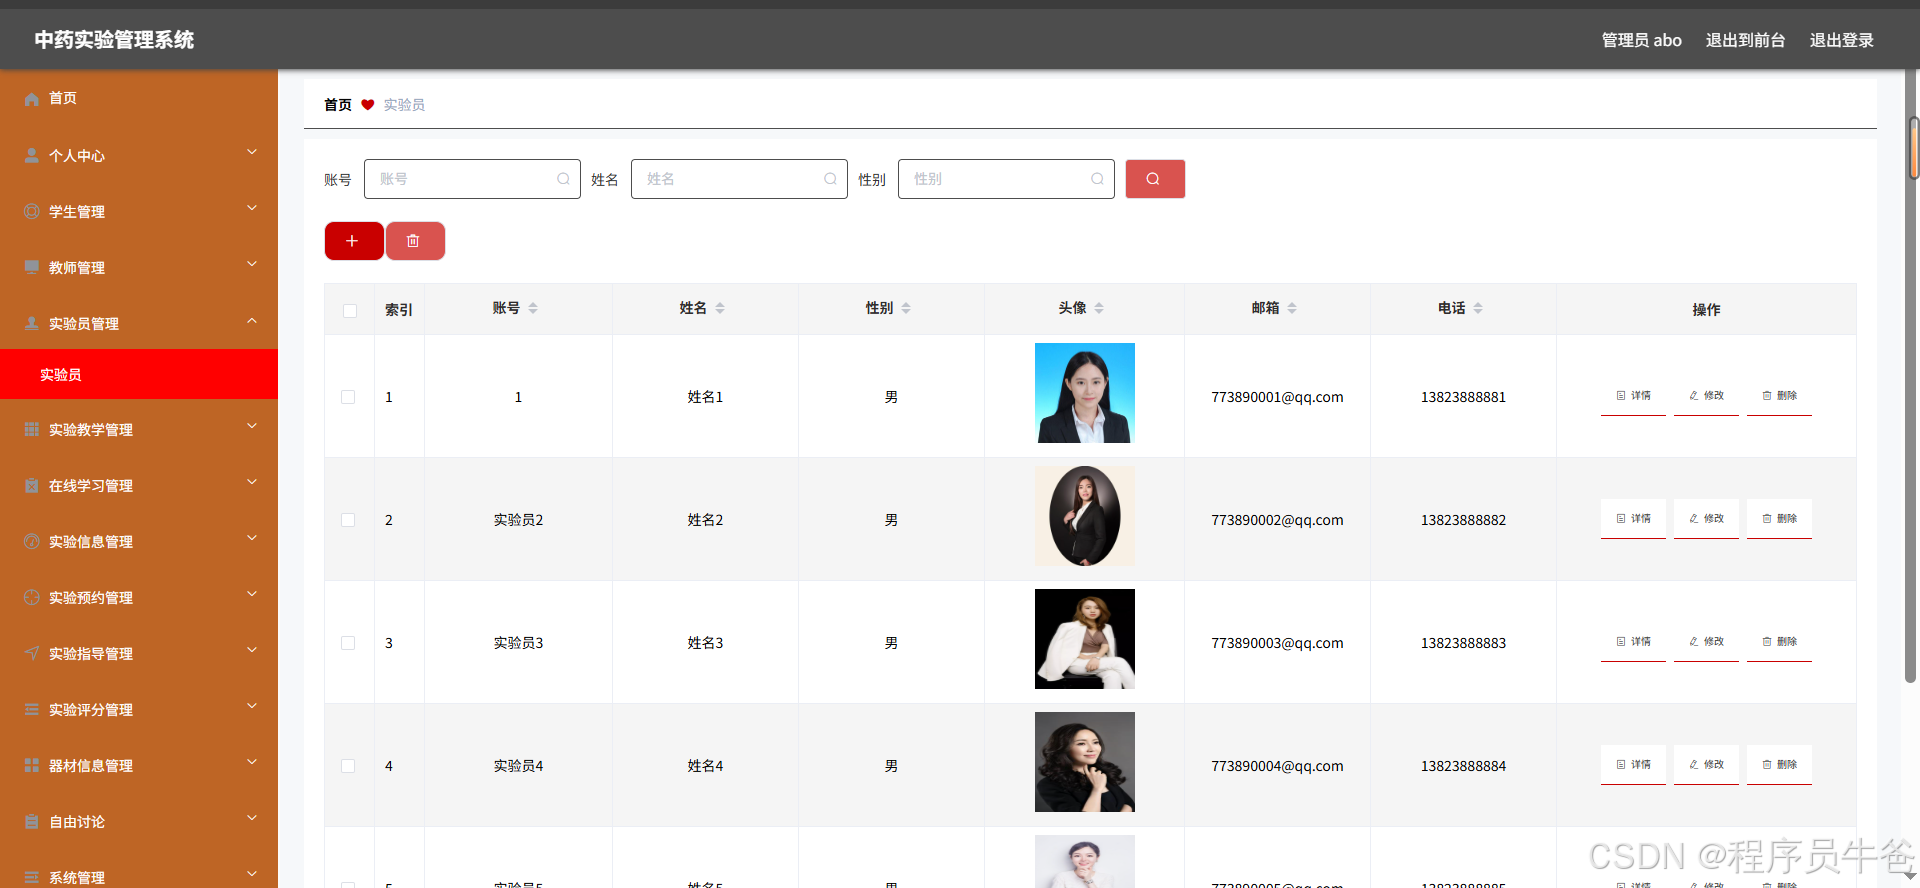The height and width of the screenshot is (888, 1920).
Task: Click avatar thumbnail of 姓名2
Action: [x=1085, y=516]
